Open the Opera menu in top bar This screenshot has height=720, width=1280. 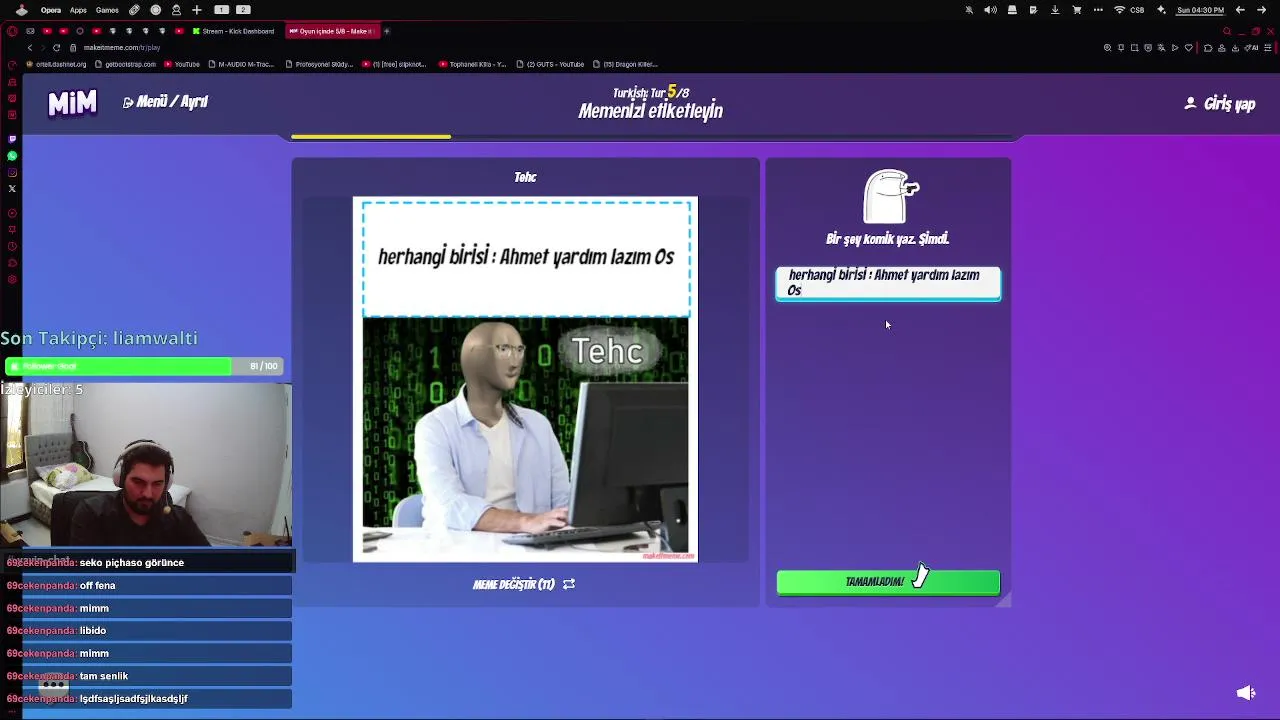pyautogui.click(x=51, y=10)
